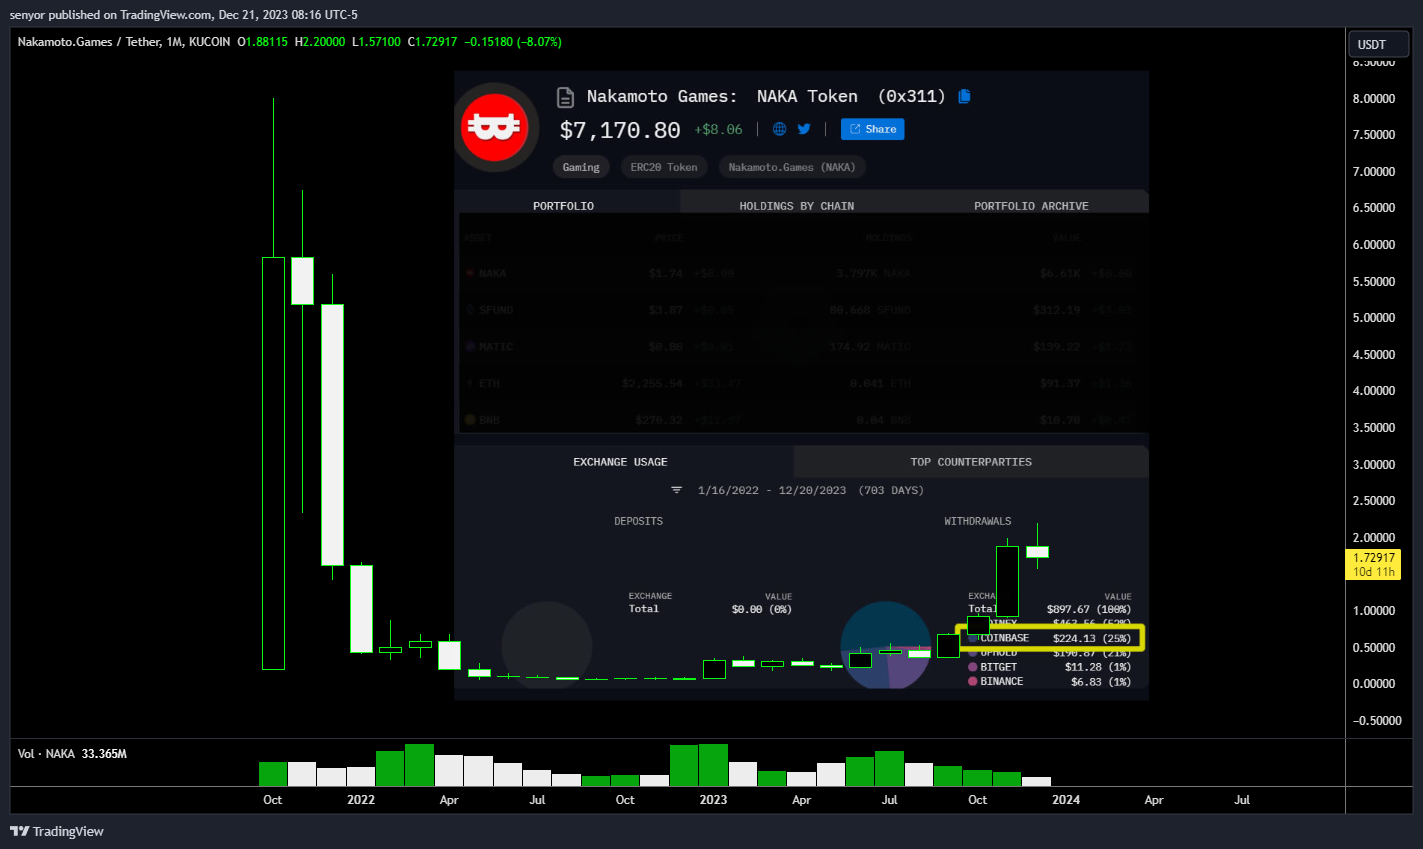Click the DEPOSITS heading
1423x849 pixels.
pos(638,521)
